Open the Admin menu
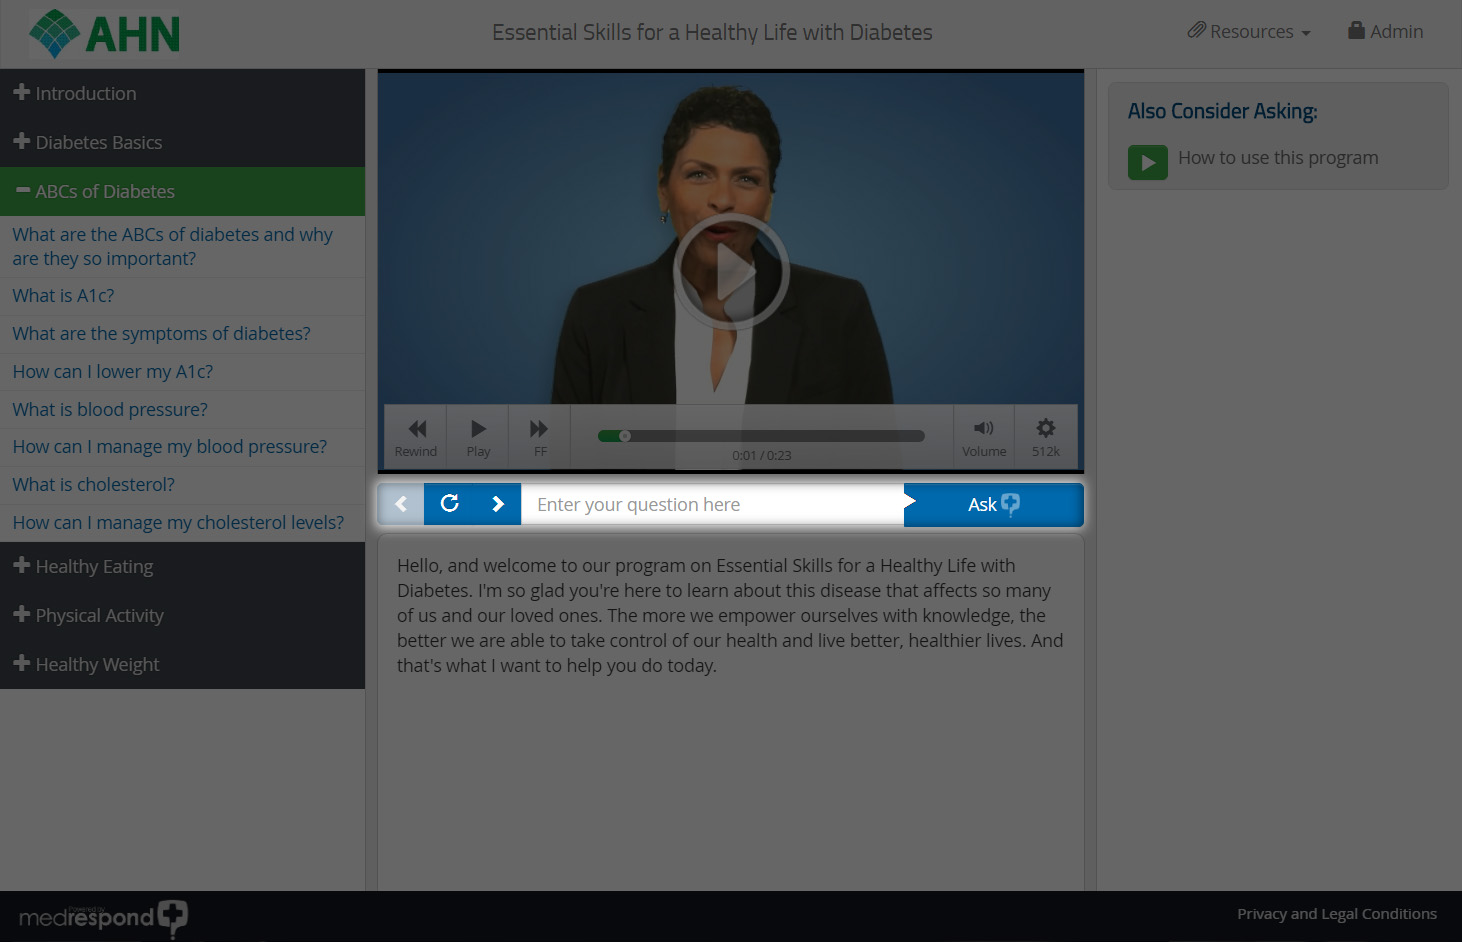The image size is (1462, 942). click(1386, 32)
